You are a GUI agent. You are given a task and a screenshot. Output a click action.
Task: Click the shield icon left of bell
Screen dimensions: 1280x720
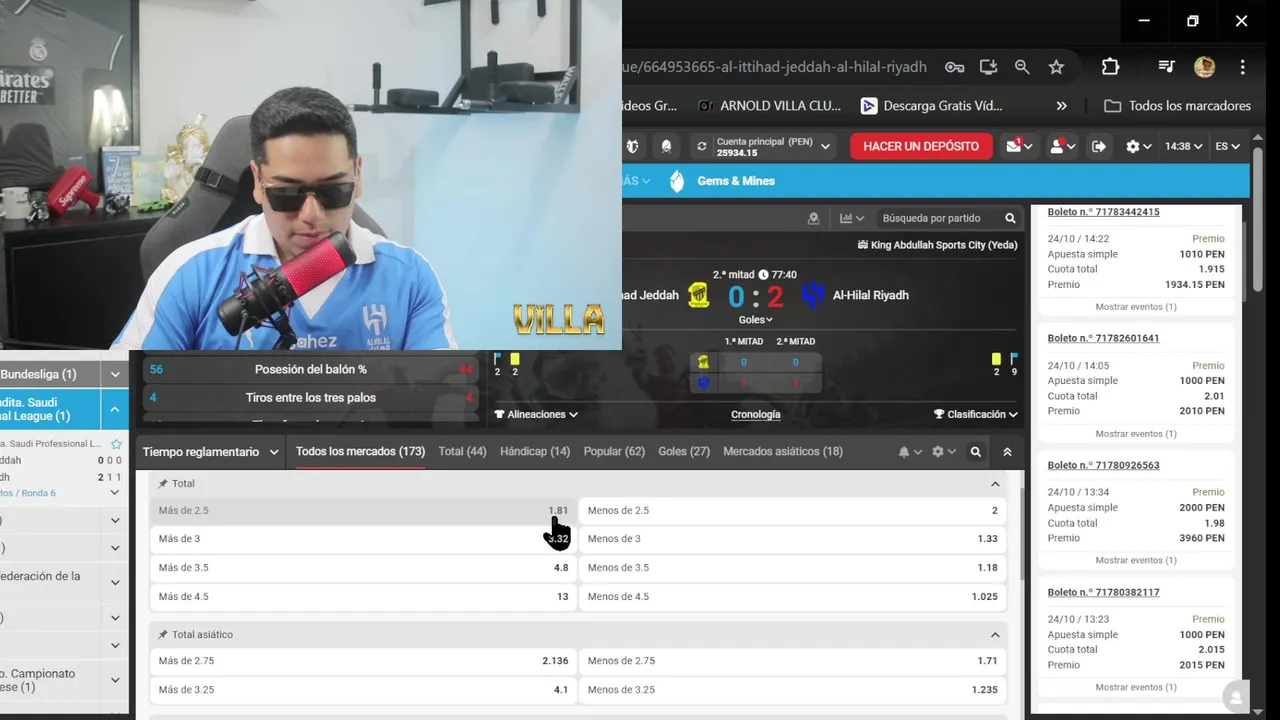[632, 146]
